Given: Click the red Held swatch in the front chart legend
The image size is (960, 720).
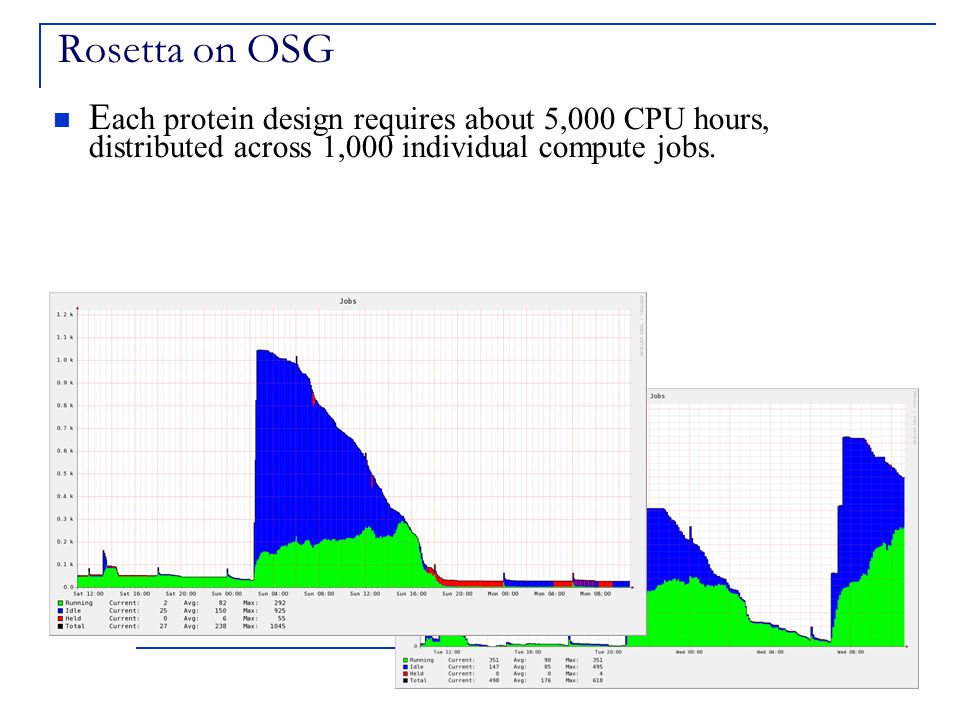Looking at the screenshot, I should pos(61,618).
